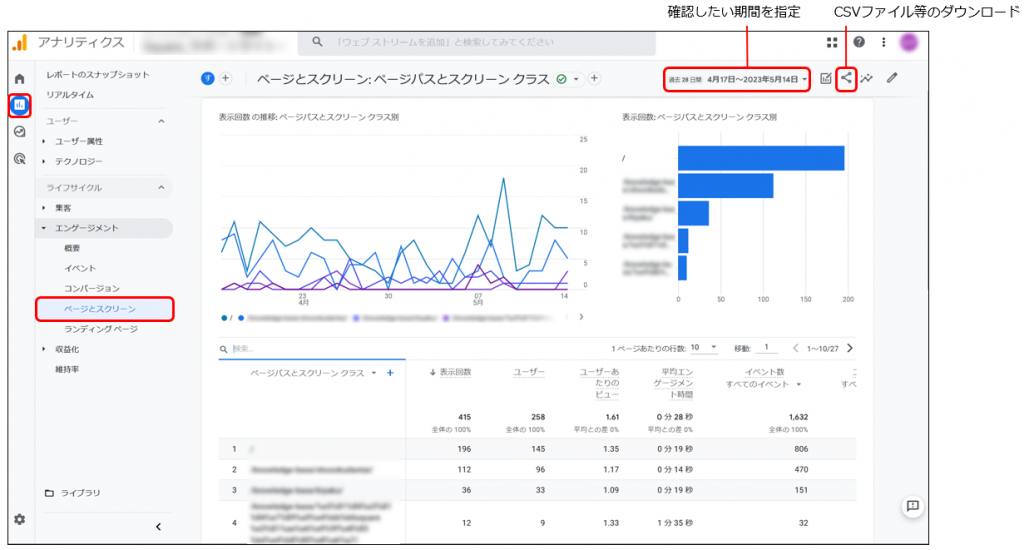Click the customize comparison chart icon
Viewport: 1024px width, 550px height.
(x=825, y=78)
